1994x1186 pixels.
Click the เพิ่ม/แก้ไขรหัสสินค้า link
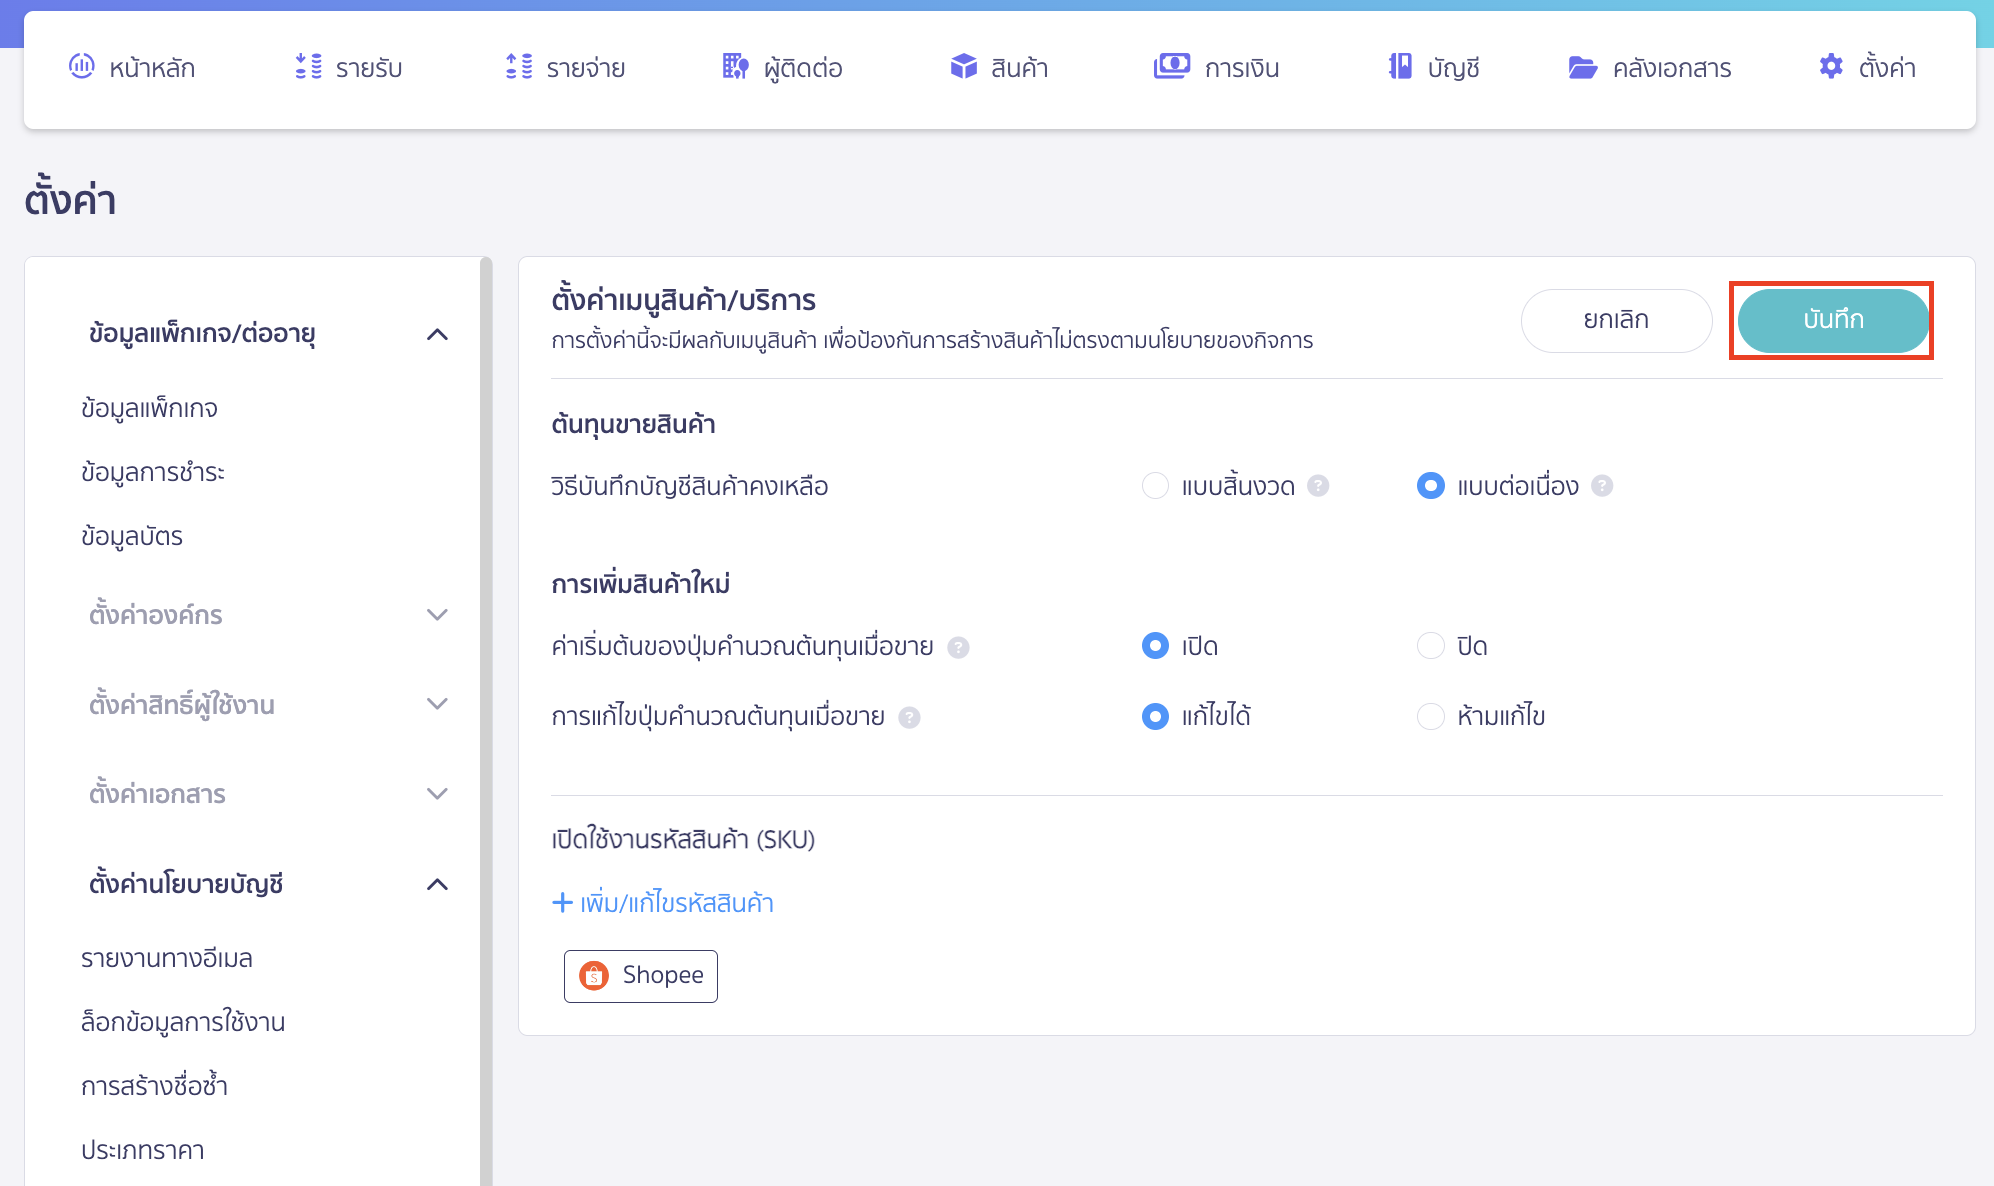pos(664,903)
